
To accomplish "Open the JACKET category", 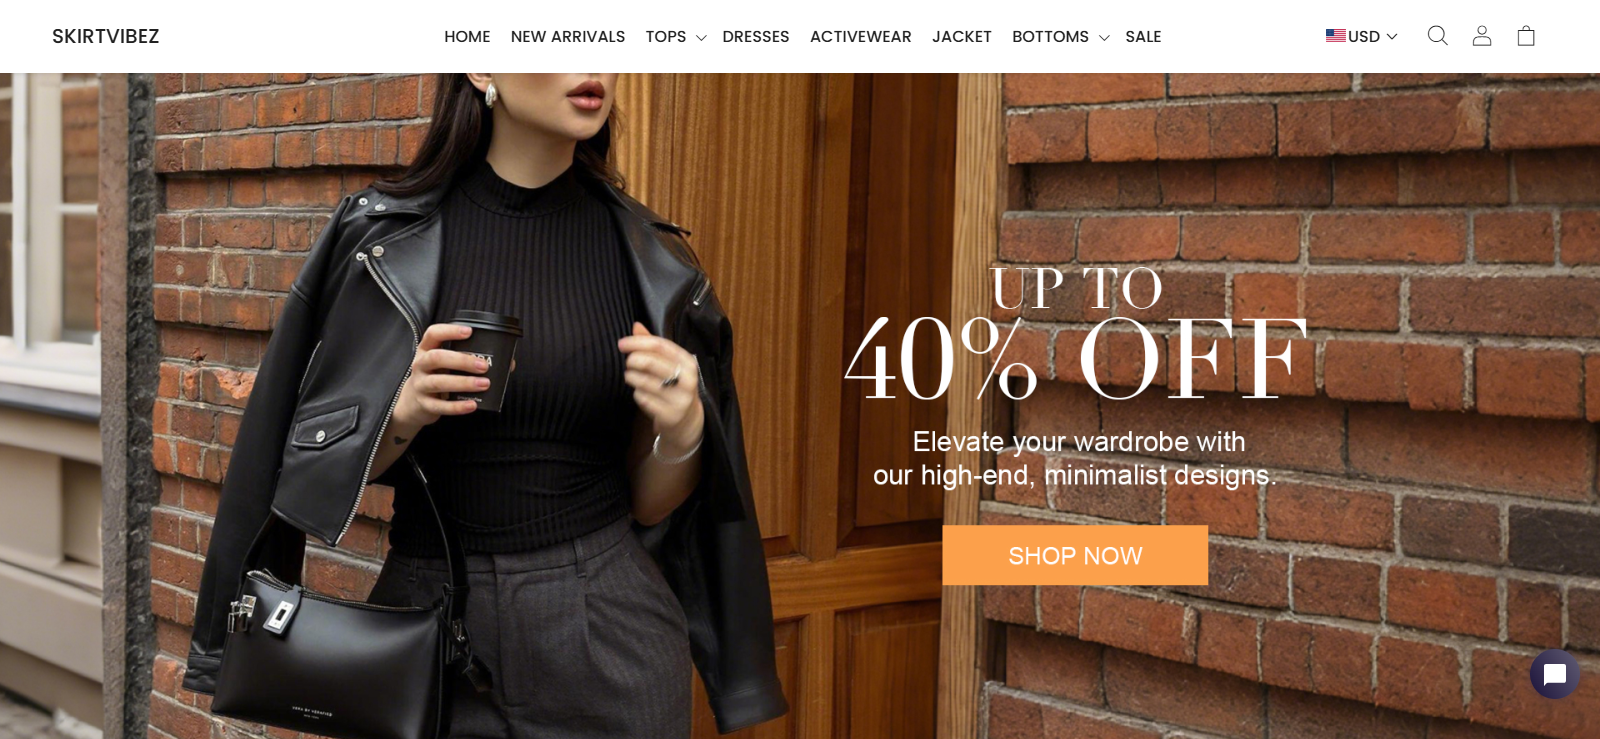I will (962, 36).
